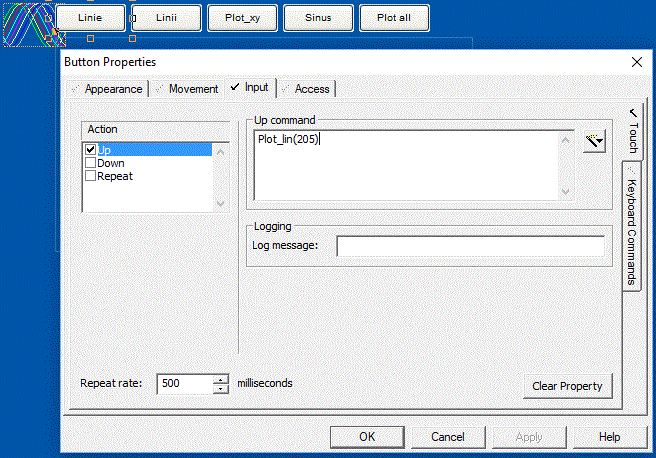Close the Button Properties dialog
The image size is (656, 458).
click(636, 62)
